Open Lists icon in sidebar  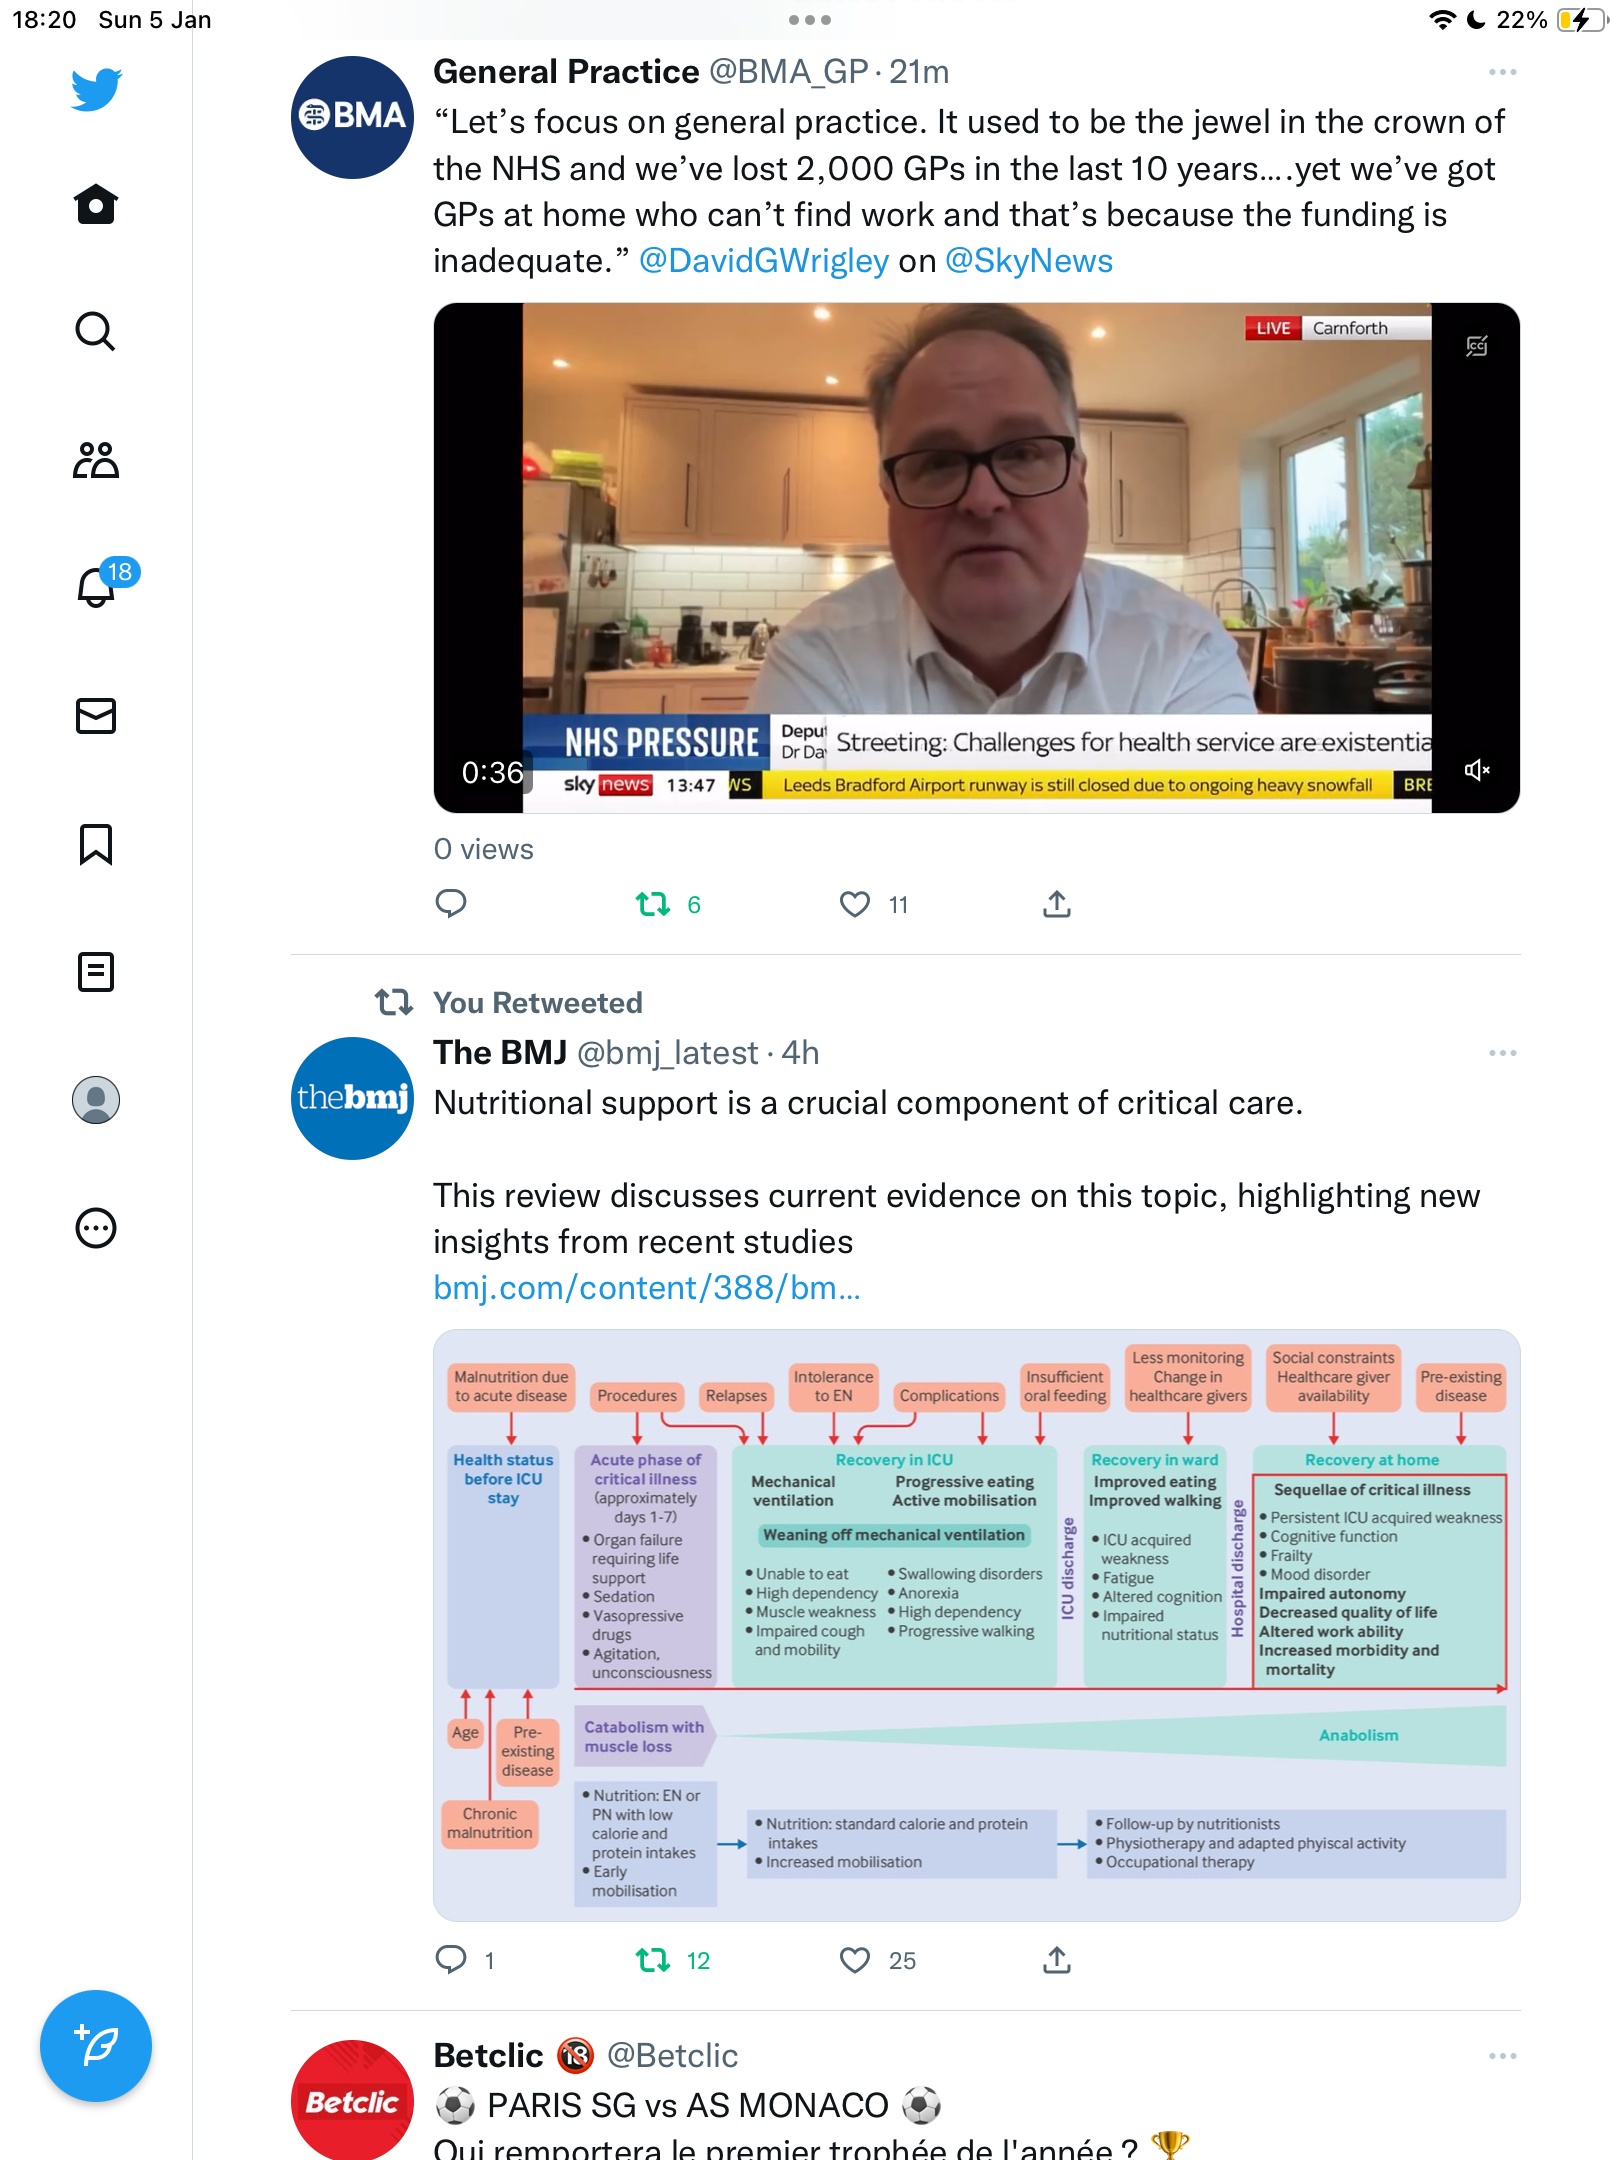point(96,972)
